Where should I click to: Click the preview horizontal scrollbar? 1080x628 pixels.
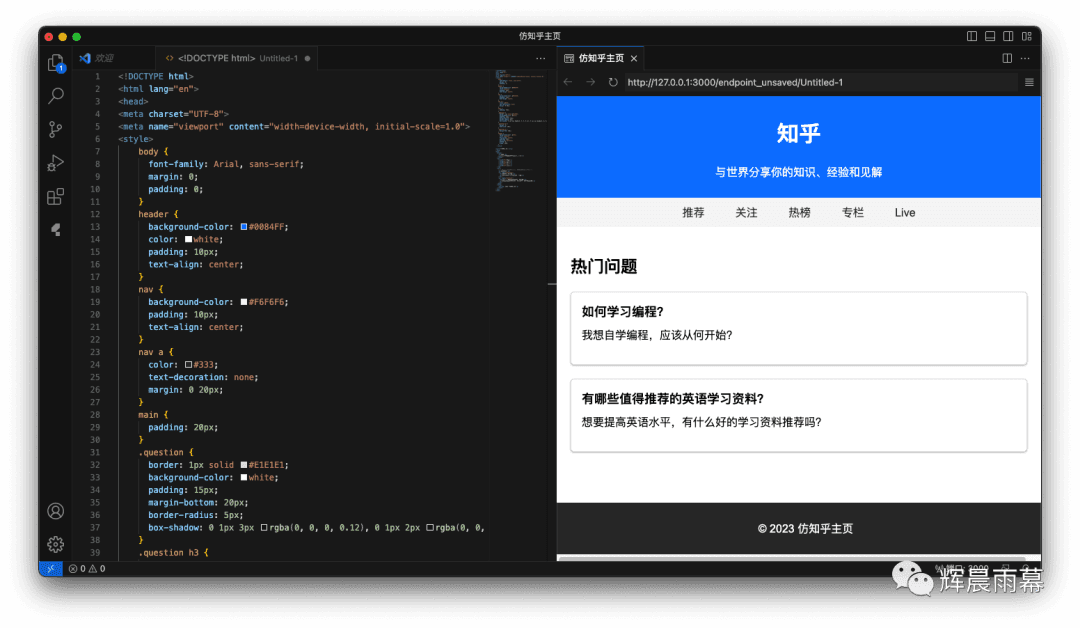click(792, 558)
